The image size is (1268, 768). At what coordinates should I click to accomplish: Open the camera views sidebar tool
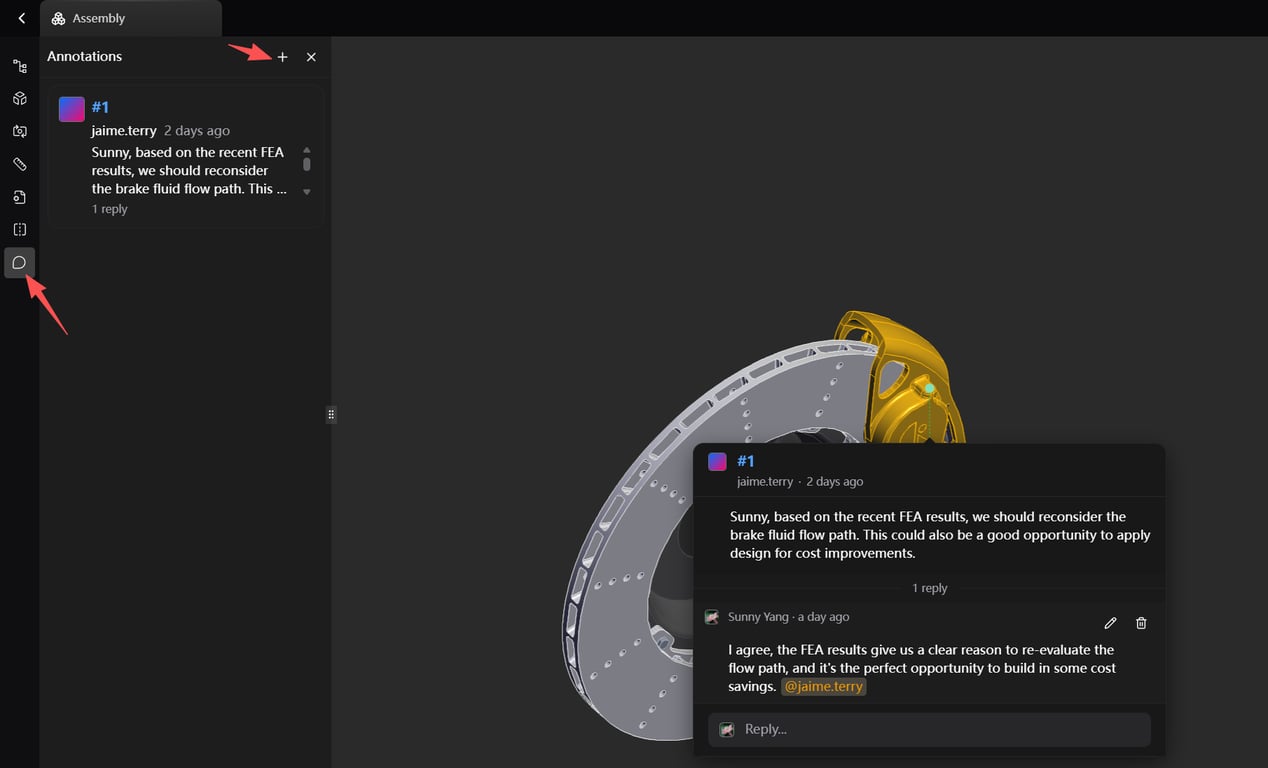[19, 131]
